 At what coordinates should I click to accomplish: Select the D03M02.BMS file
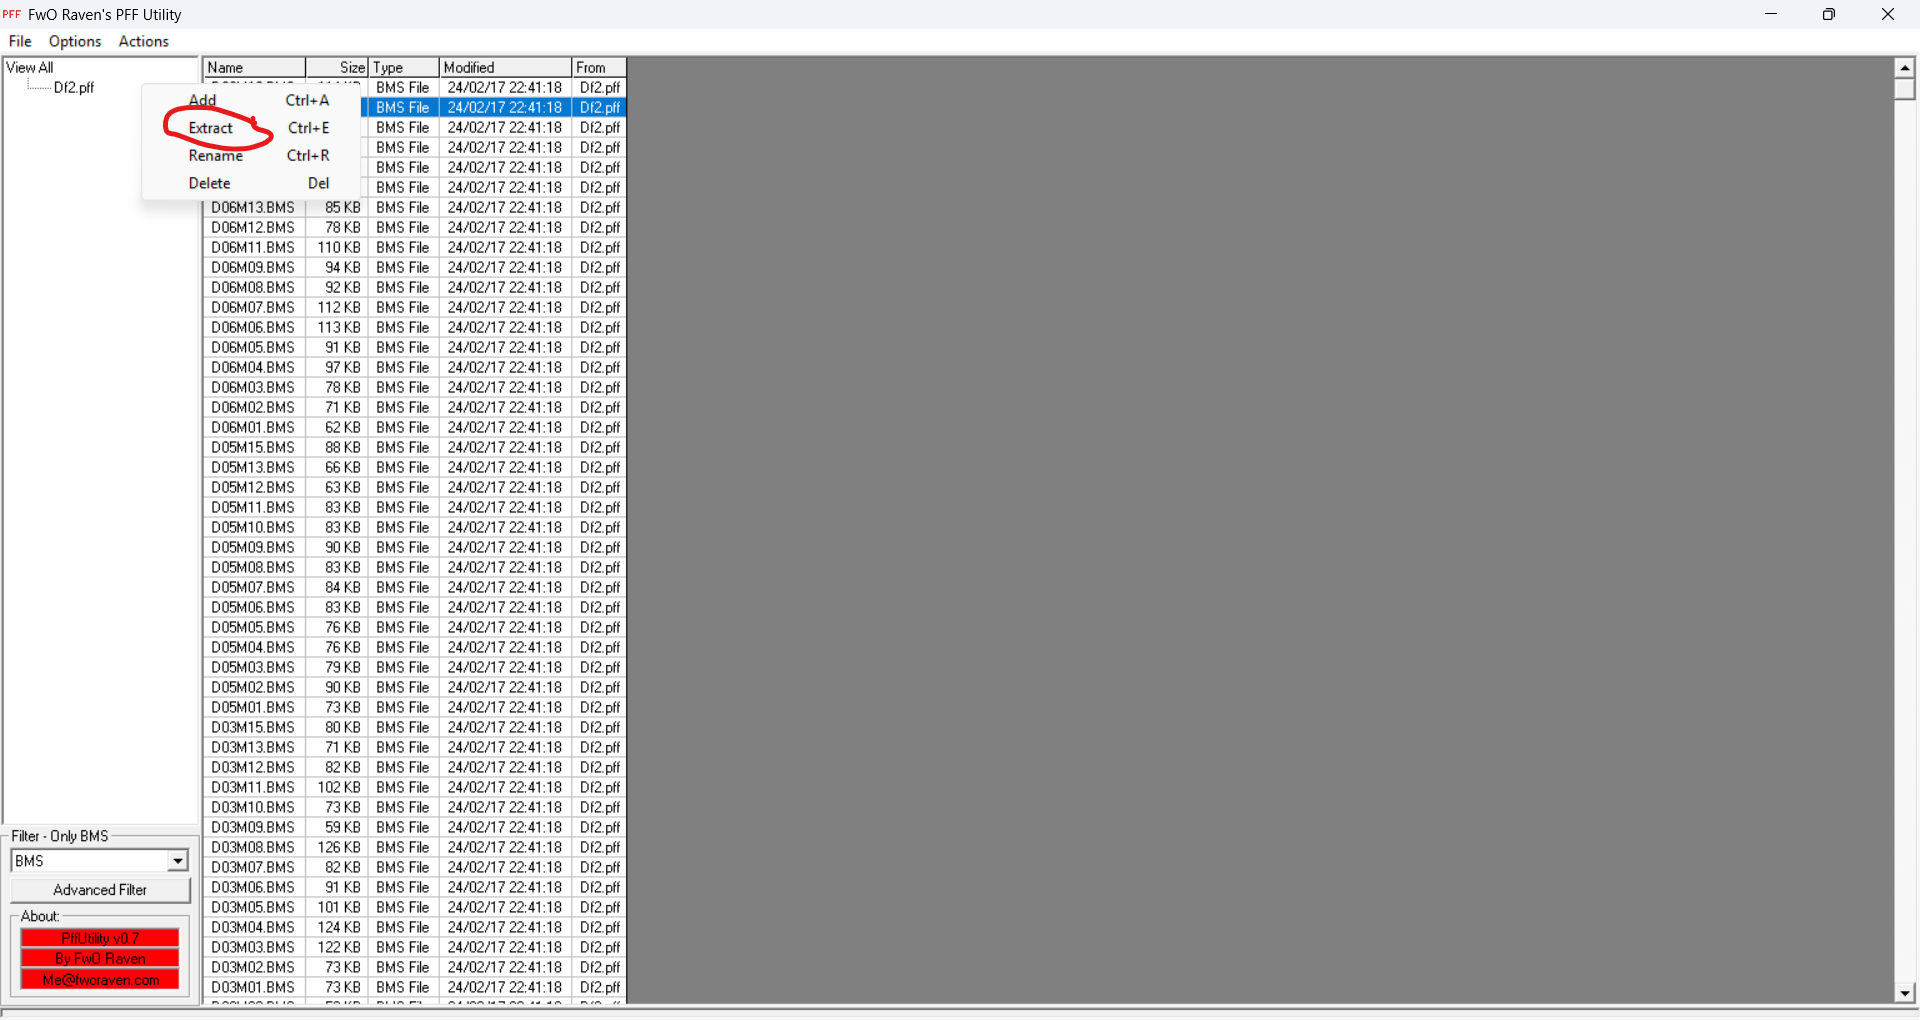(x=253, y=967)
